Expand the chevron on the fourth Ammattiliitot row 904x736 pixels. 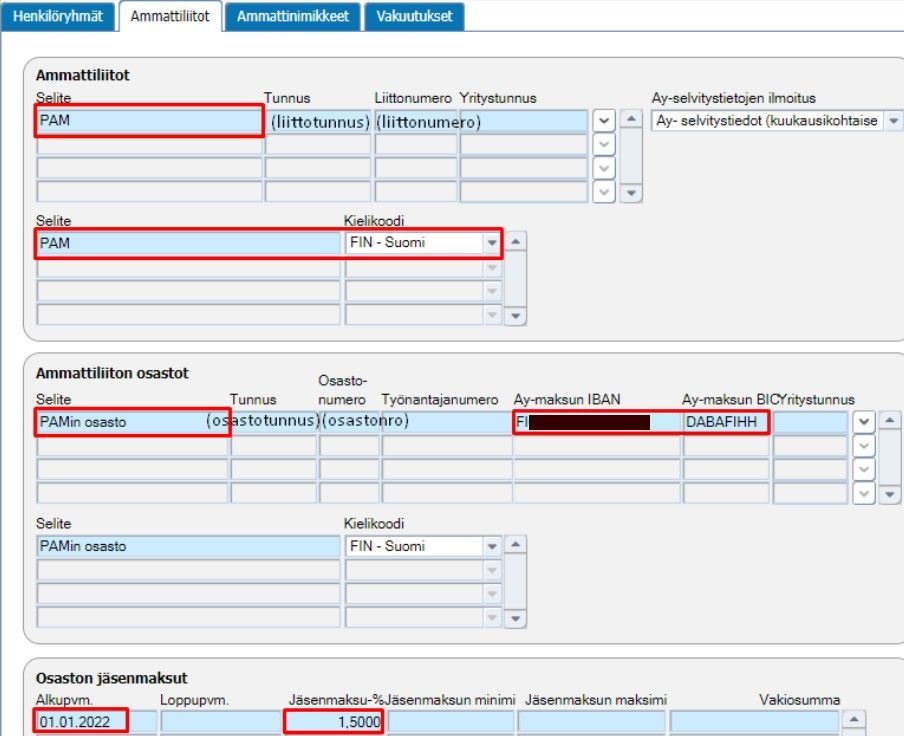click(x=604, y=192)
